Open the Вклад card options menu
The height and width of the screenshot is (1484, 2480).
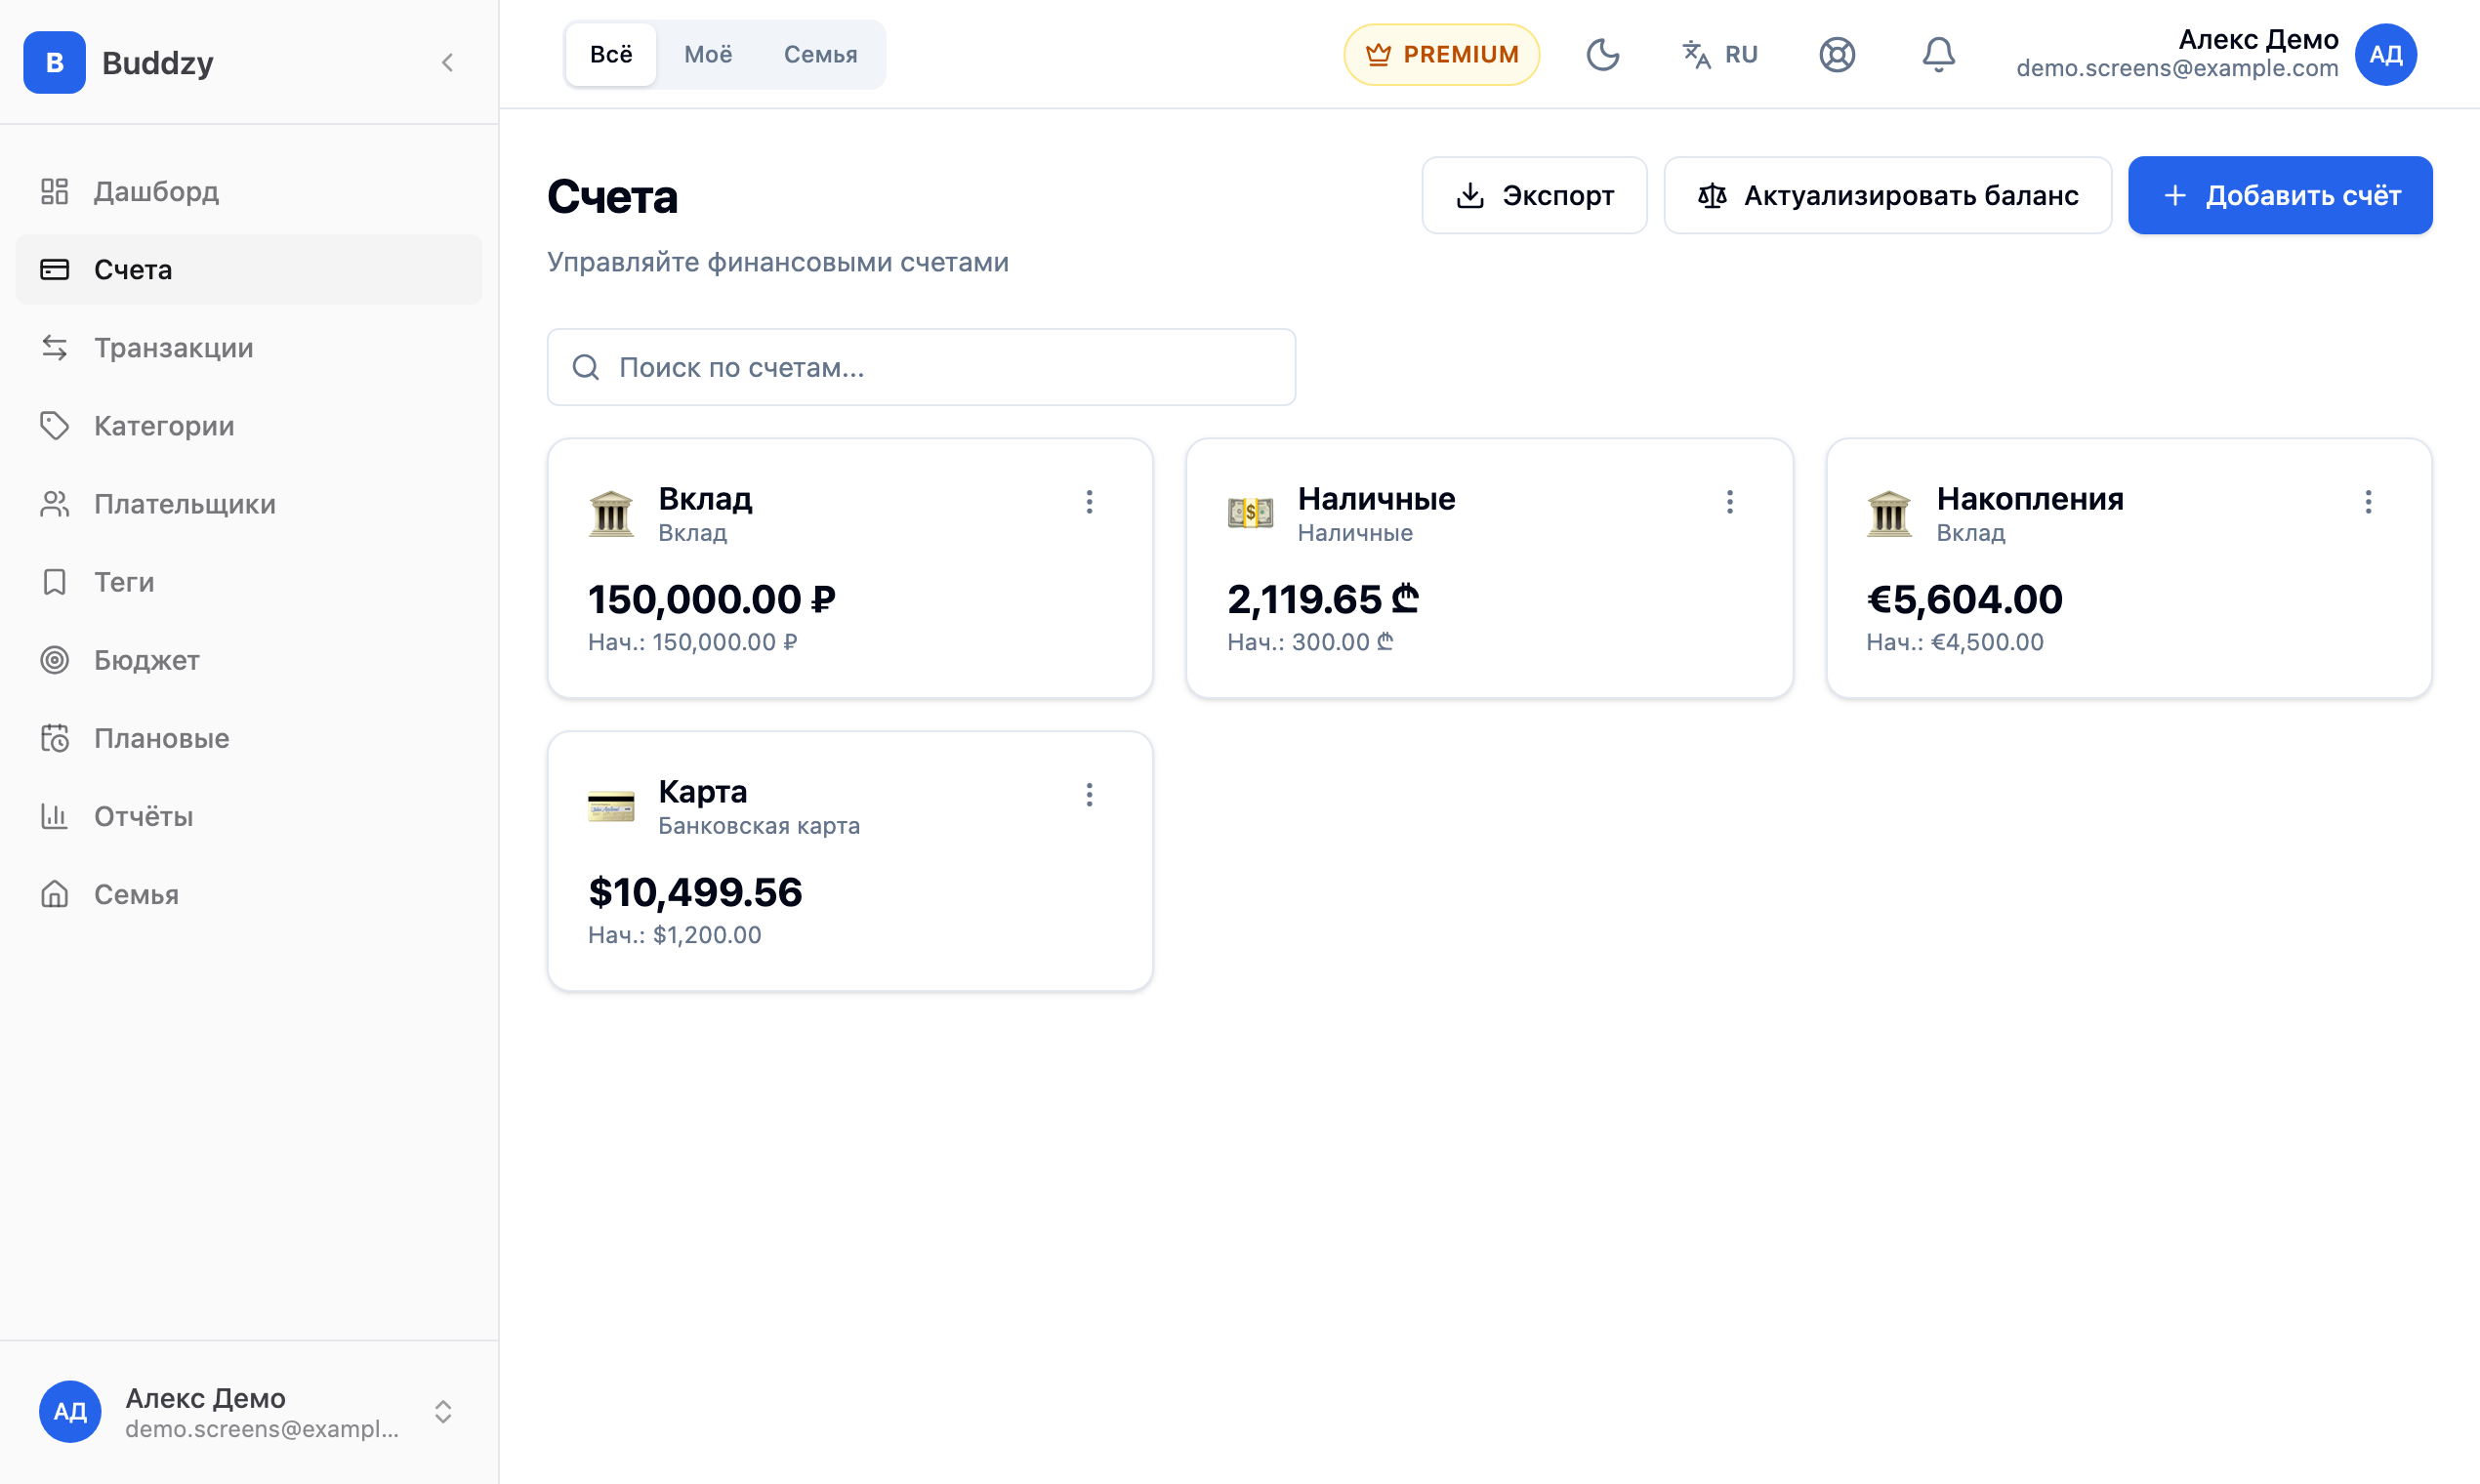coord(1089,502)
